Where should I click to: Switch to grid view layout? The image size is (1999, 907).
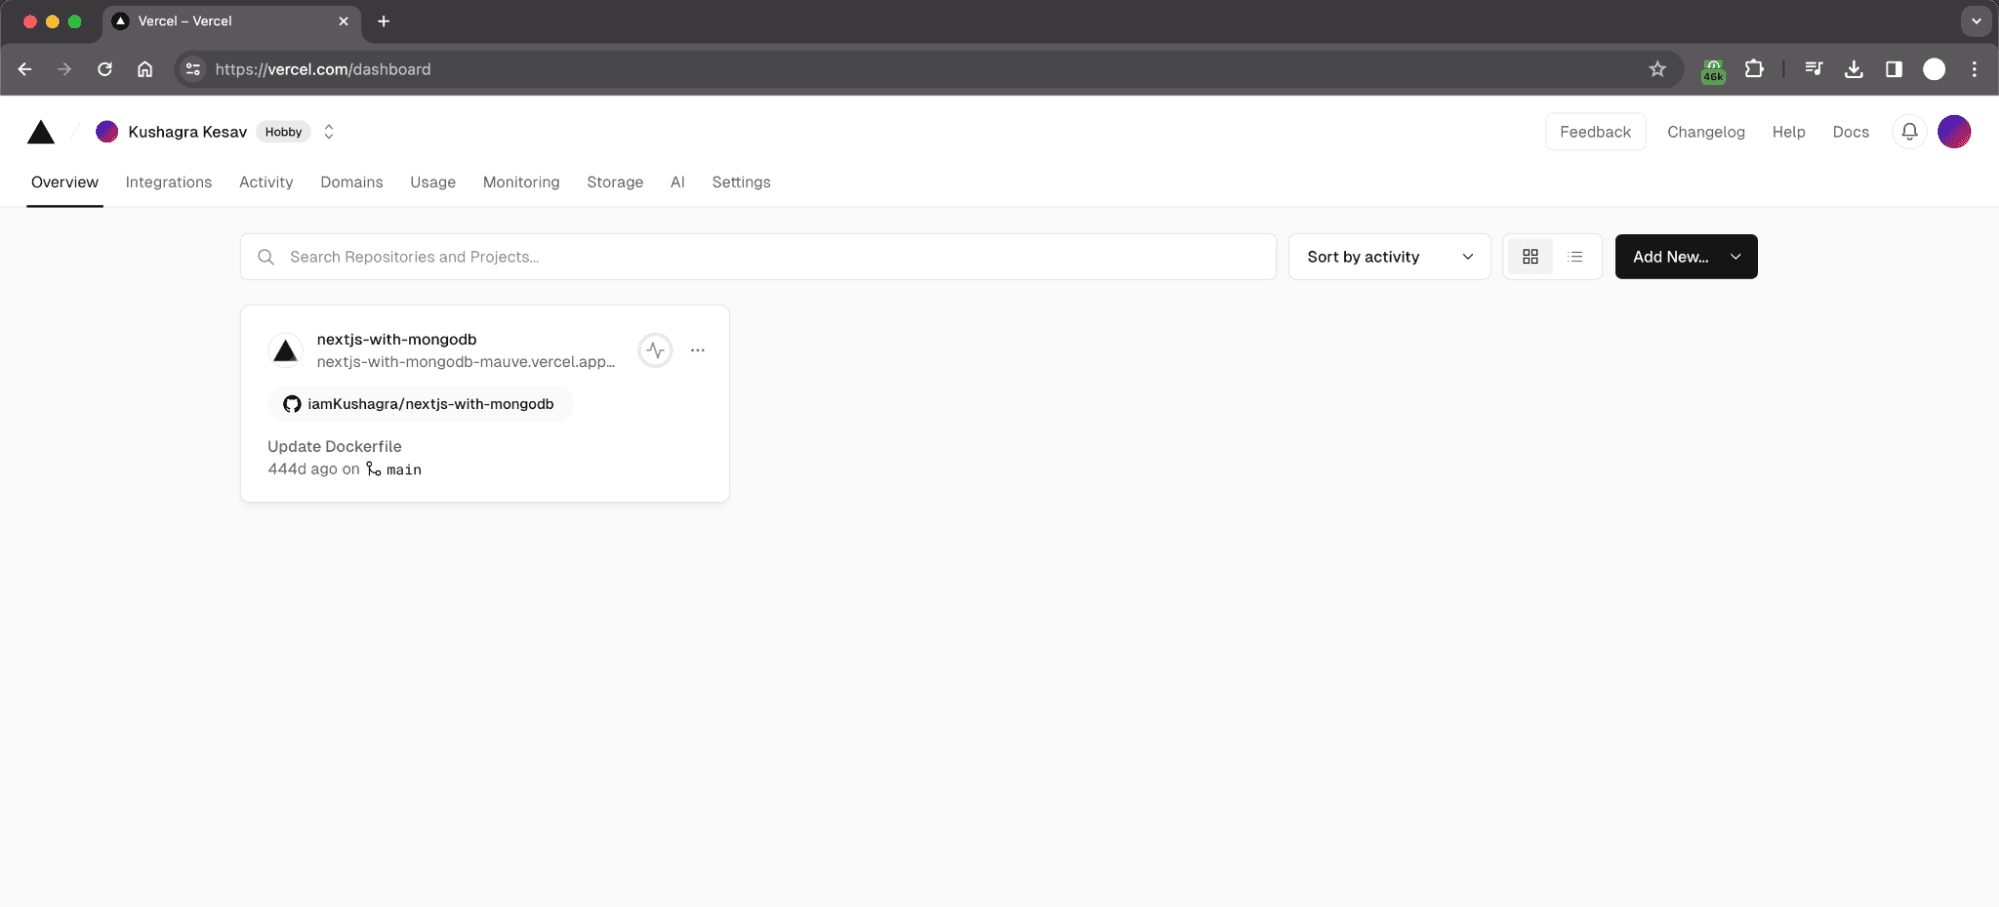point(1529,257)
